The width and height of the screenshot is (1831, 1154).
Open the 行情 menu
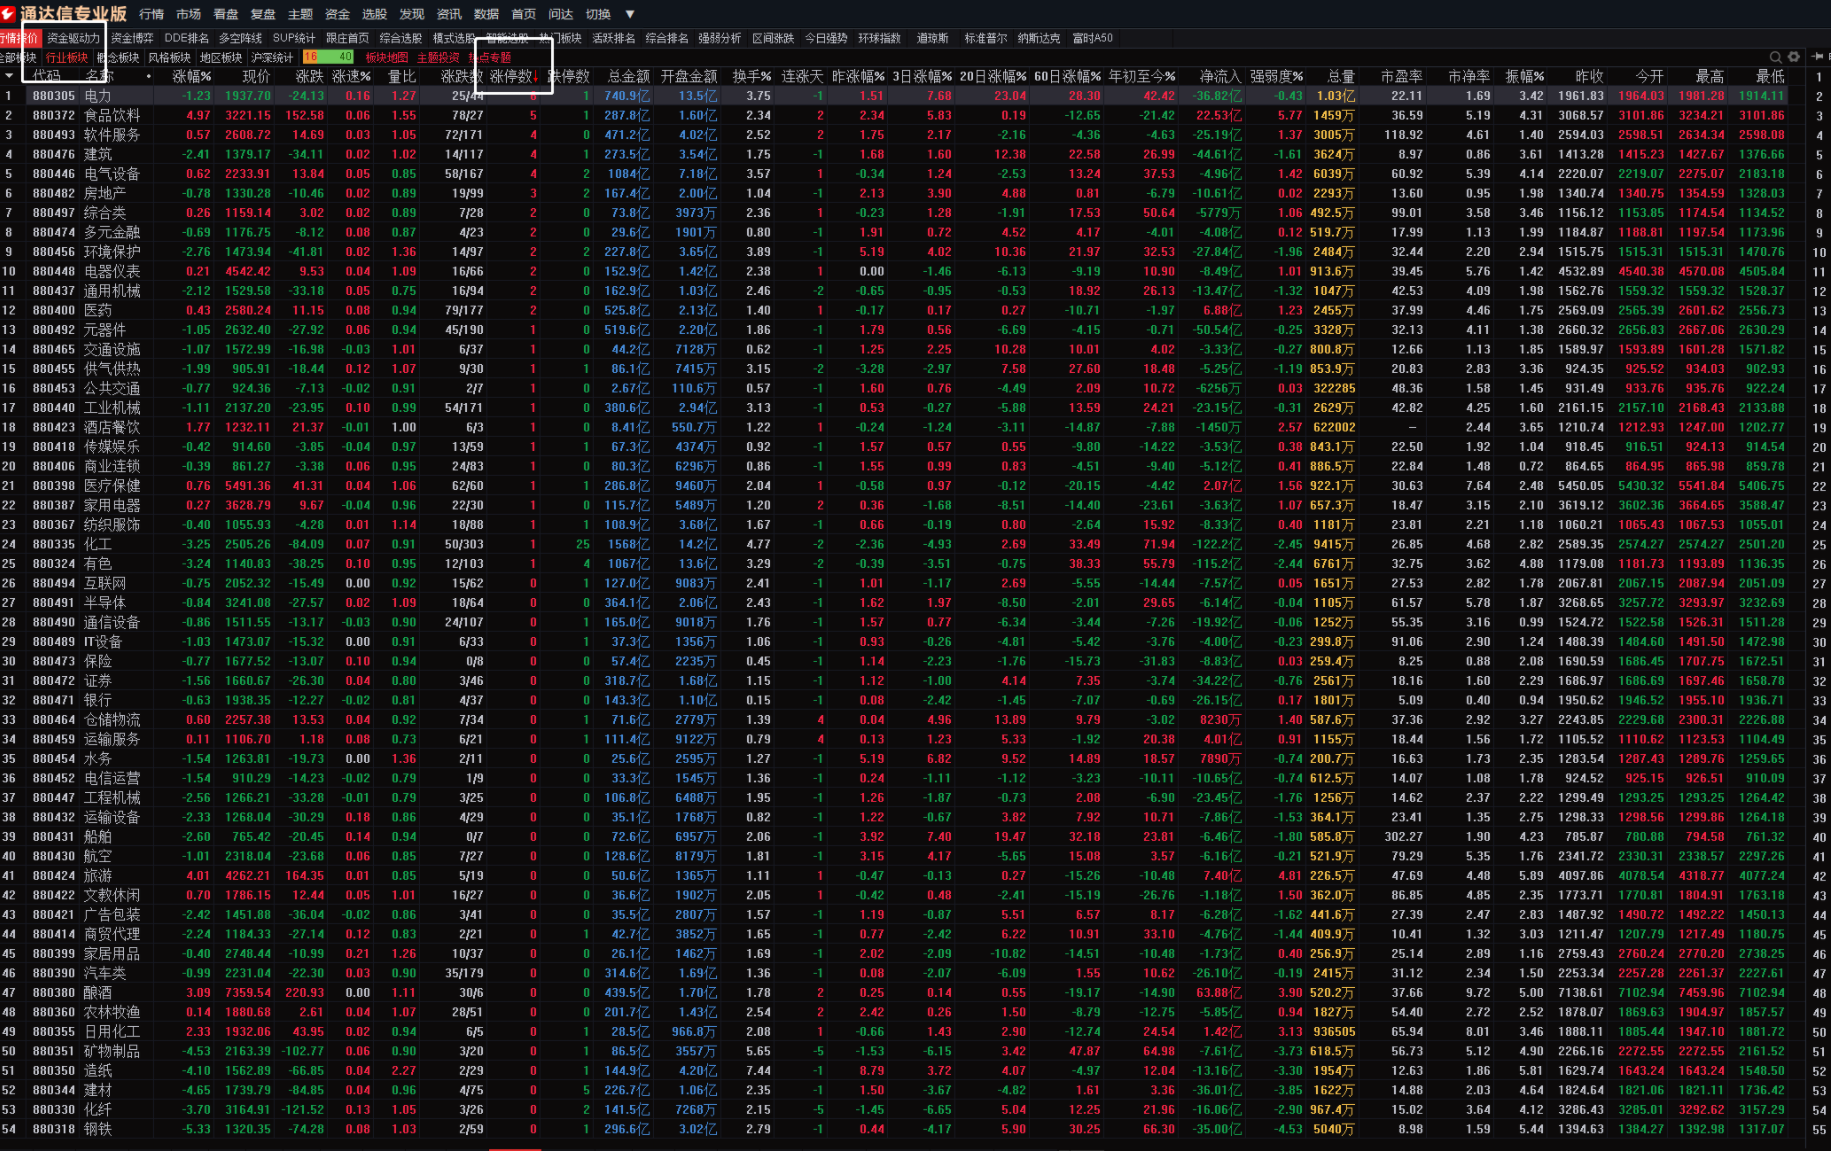click(151, 14)
